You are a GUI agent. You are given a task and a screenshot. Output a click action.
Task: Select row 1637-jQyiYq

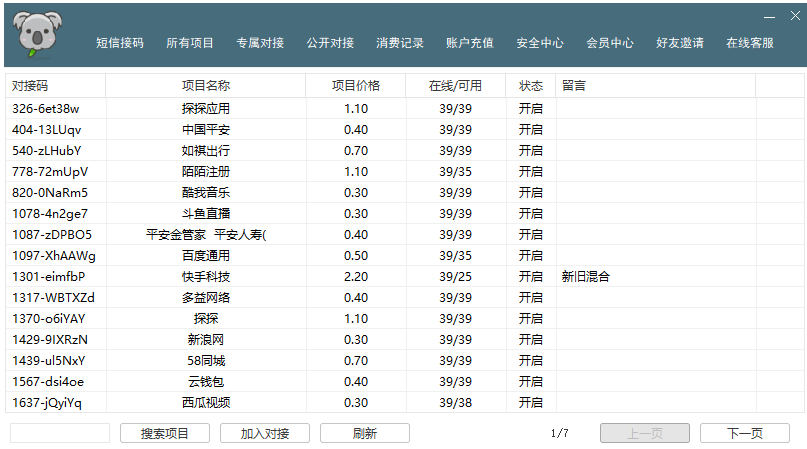point(405,403)
